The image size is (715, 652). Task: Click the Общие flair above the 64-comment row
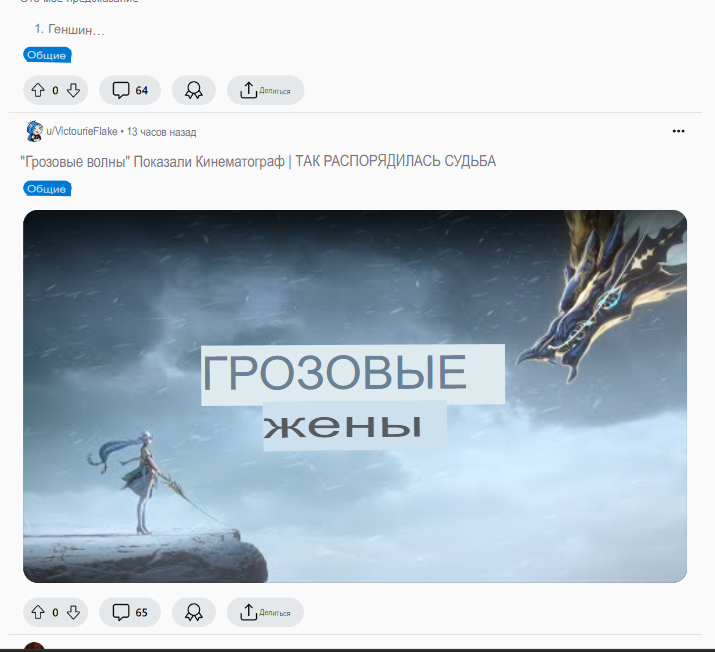pos(47,55)
